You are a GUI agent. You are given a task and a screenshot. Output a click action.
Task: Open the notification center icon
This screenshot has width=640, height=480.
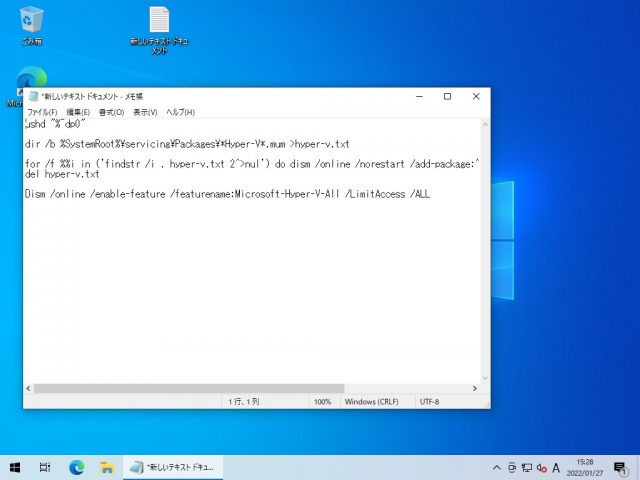[620, 467]
